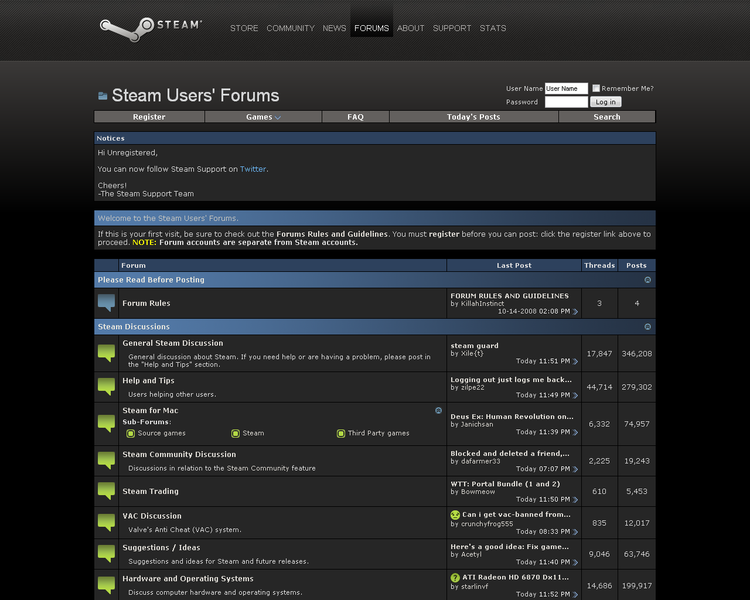
Task: Click the Password input field
Action: (566, 102)
